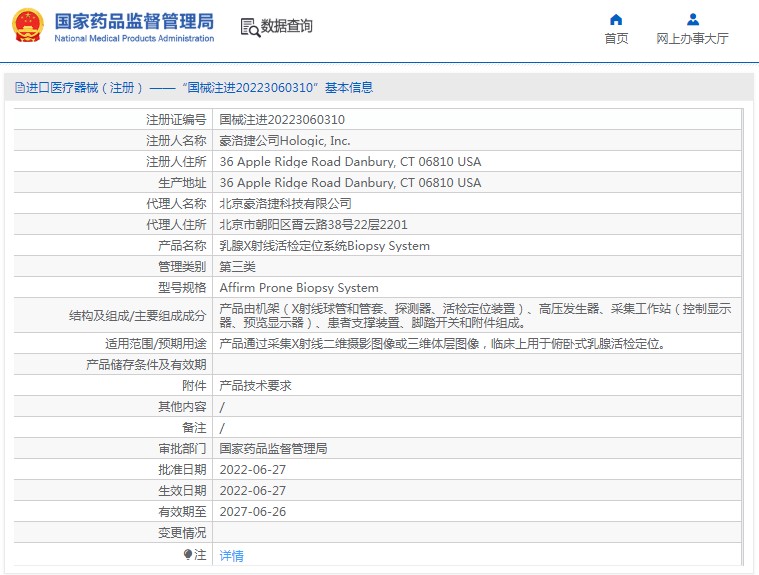Select management class 第三类

237,267
